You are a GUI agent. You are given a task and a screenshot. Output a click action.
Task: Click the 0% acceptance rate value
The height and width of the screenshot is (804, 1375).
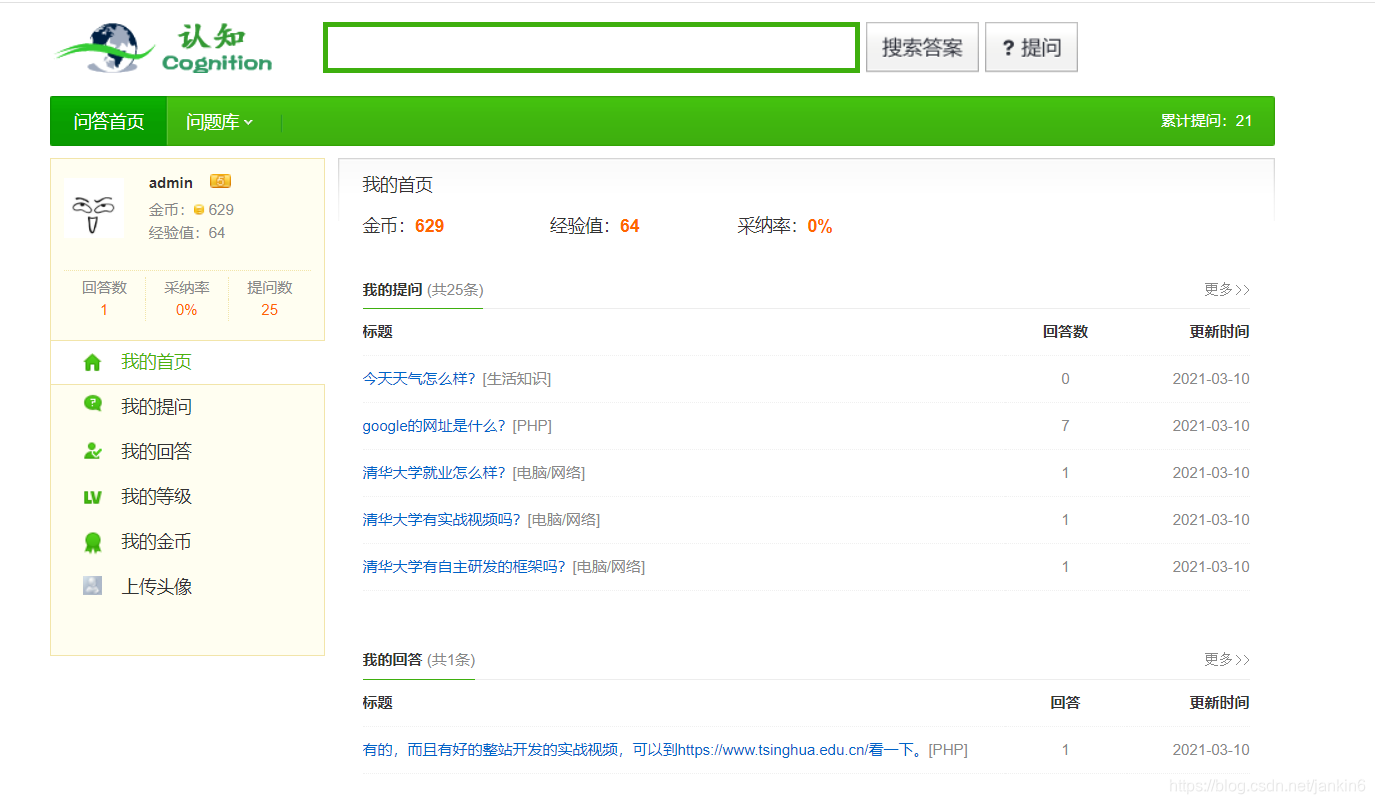point(819,226)
